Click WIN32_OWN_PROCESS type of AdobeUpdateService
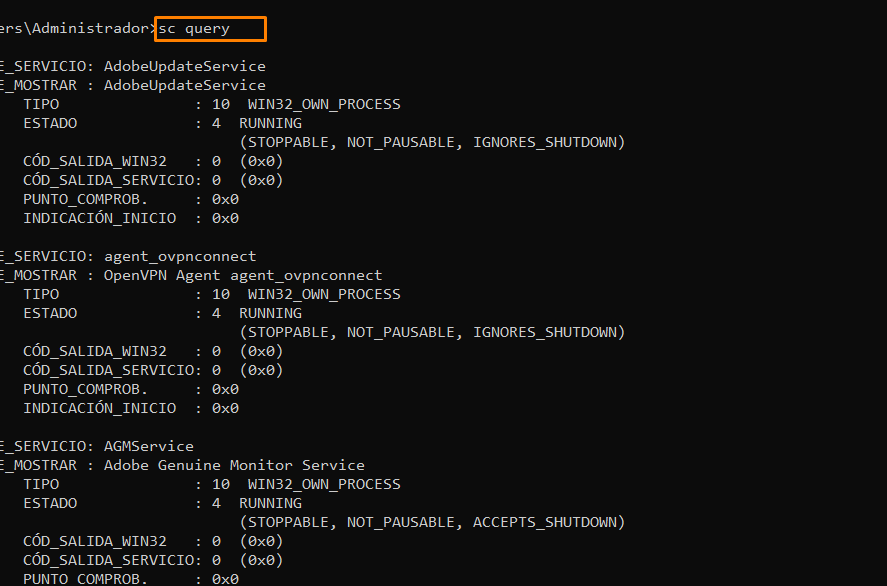Screen dimensions: 887x586 (324, 104)
